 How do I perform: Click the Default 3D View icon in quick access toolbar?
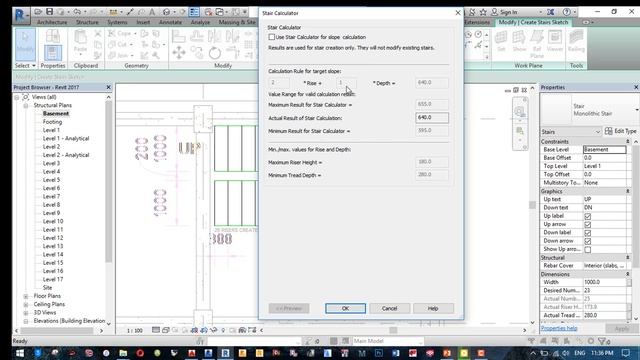[166, 12]
